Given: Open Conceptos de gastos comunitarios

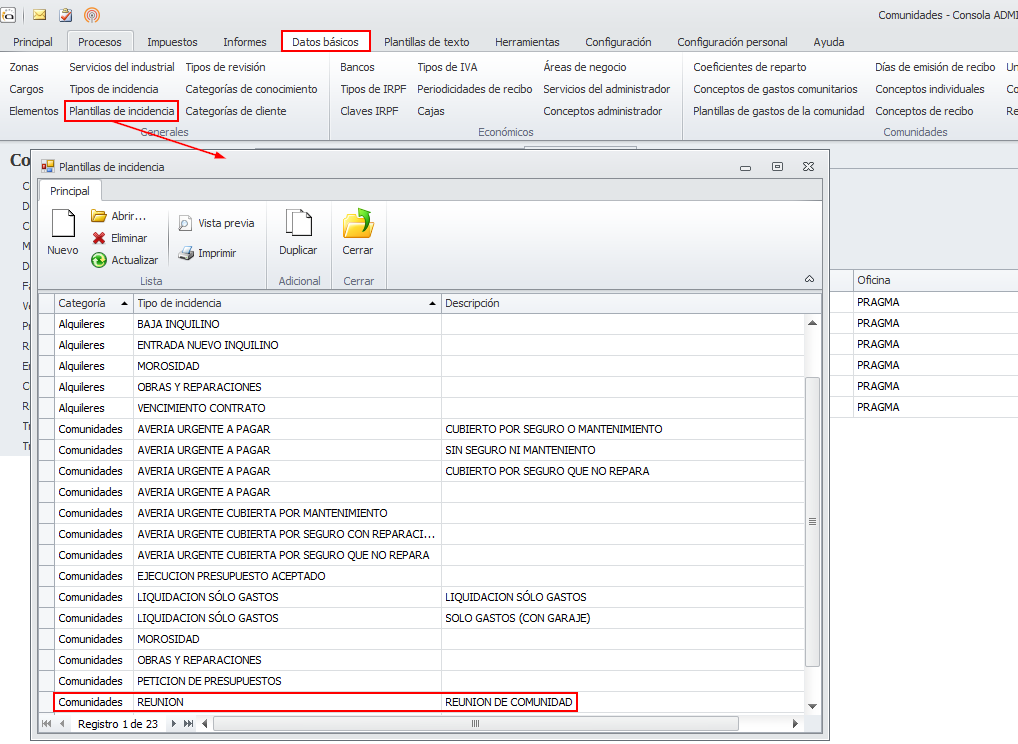Looking at the screenshot, I should (x=775, y=89).
